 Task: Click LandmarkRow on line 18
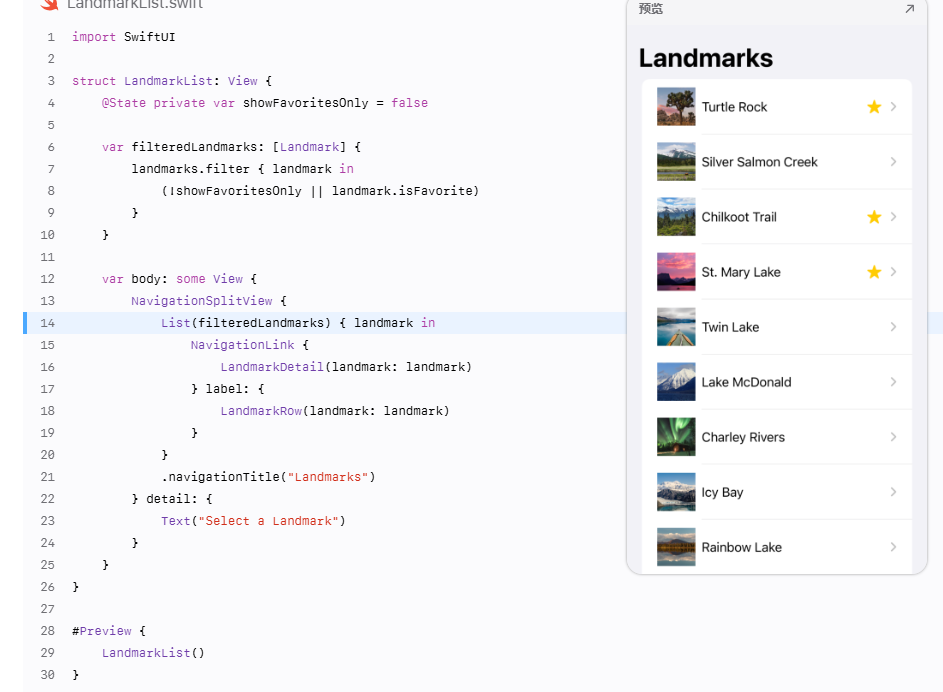tap(261, 411)
